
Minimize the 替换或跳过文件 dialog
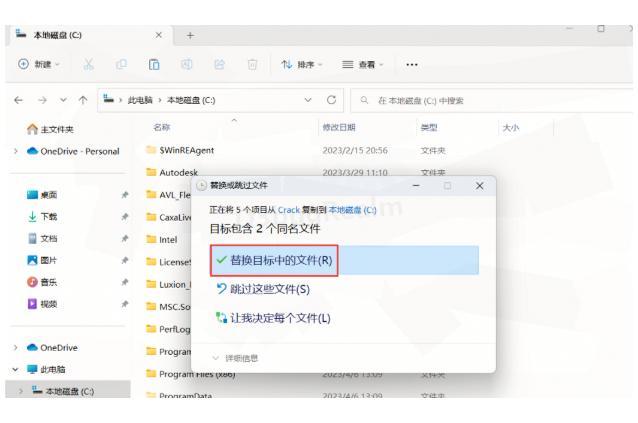coord(416,185)
